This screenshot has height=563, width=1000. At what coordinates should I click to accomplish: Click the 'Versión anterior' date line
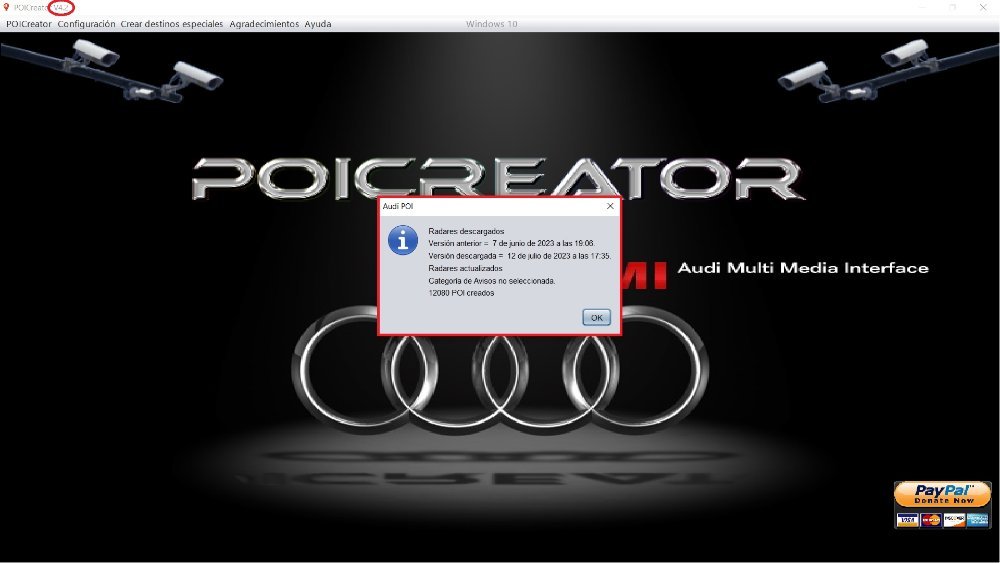(511, 244)
